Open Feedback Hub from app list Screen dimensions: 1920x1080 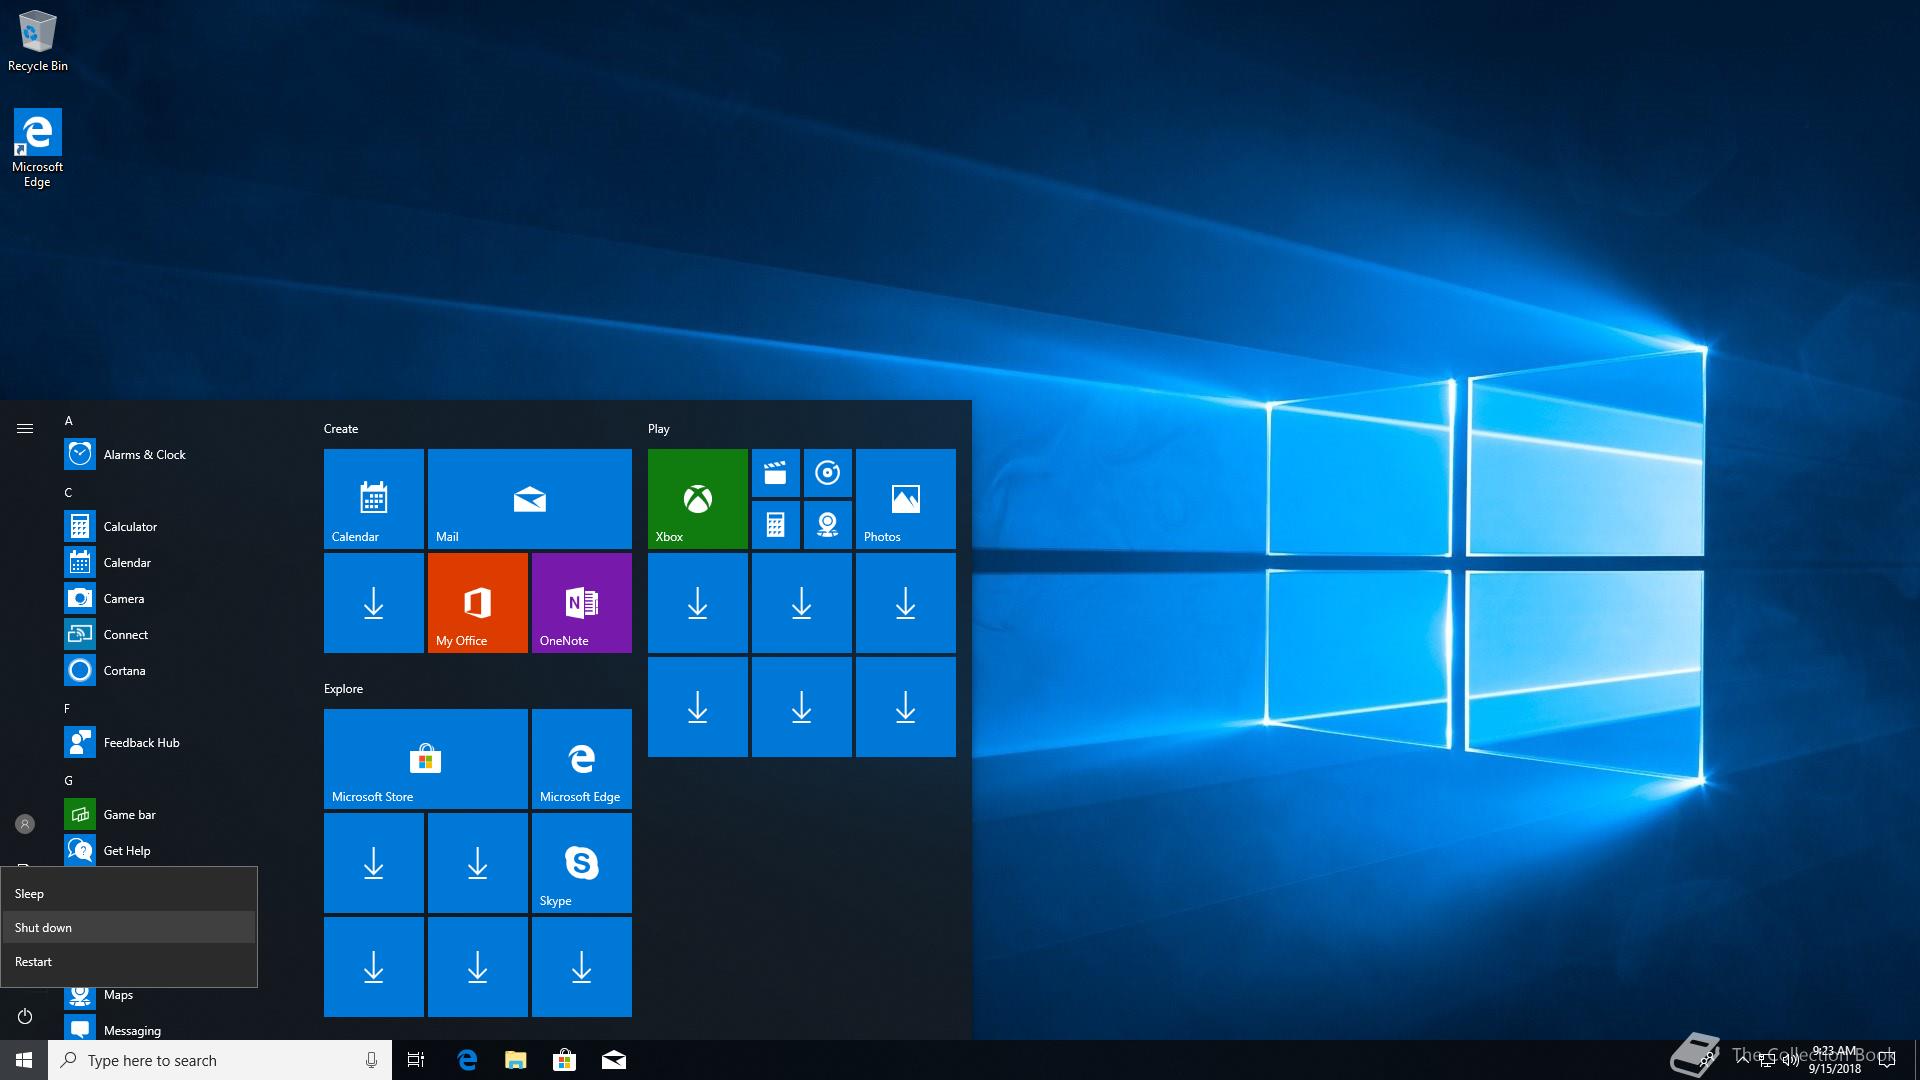coord(141,742)
